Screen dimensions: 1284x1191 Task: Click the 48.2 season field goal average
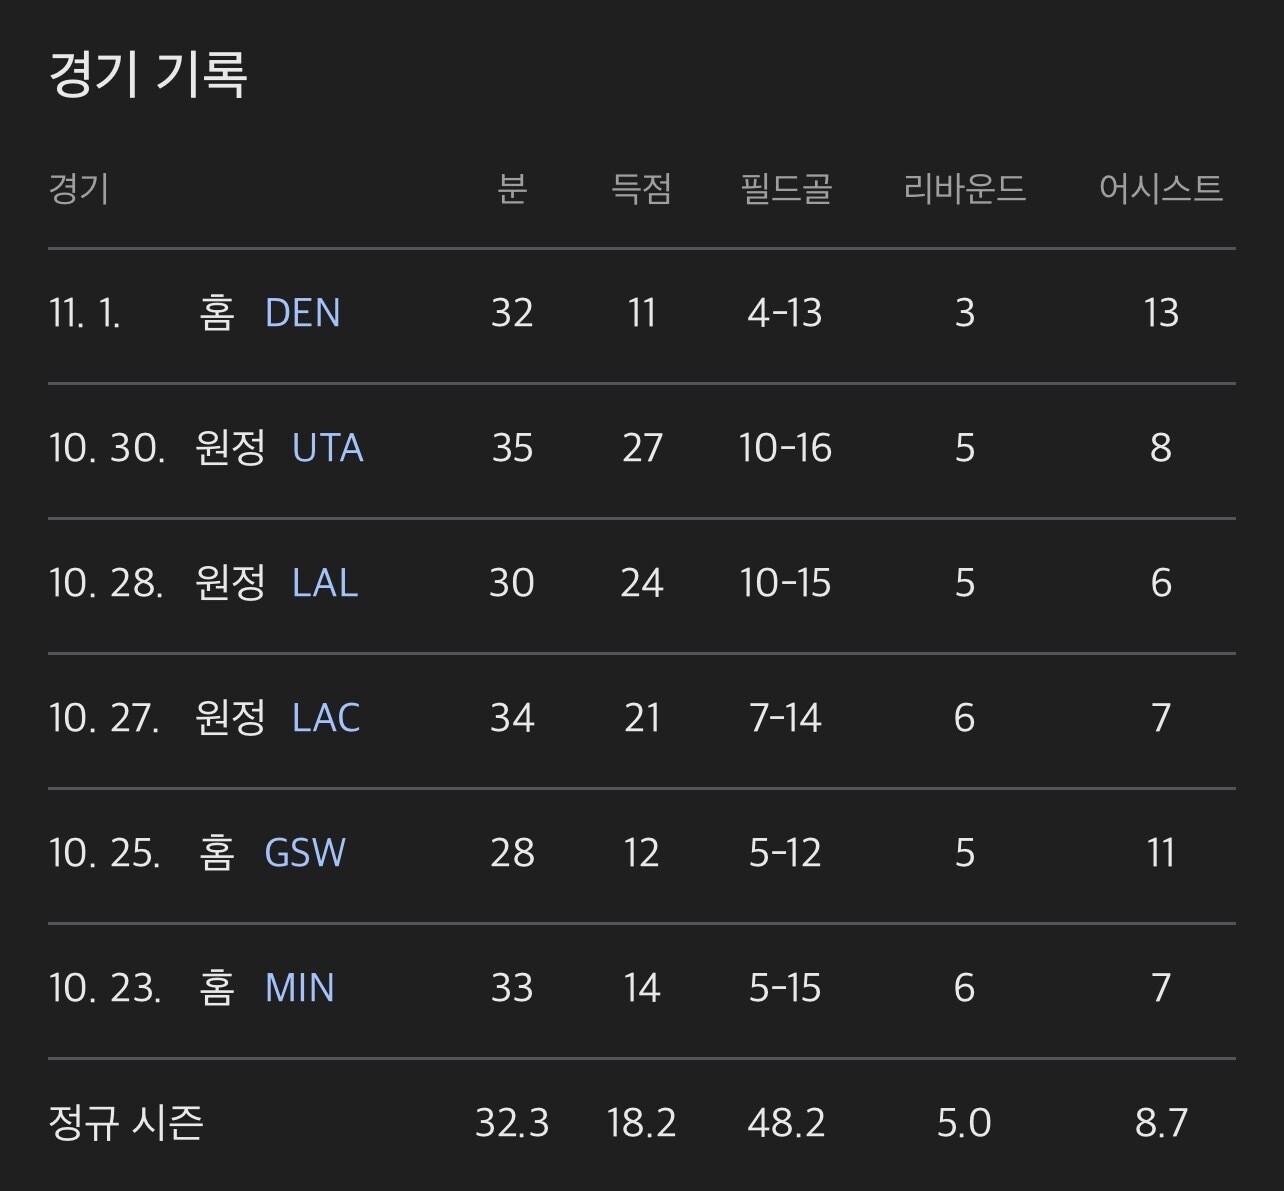[x=786, y=1123]
